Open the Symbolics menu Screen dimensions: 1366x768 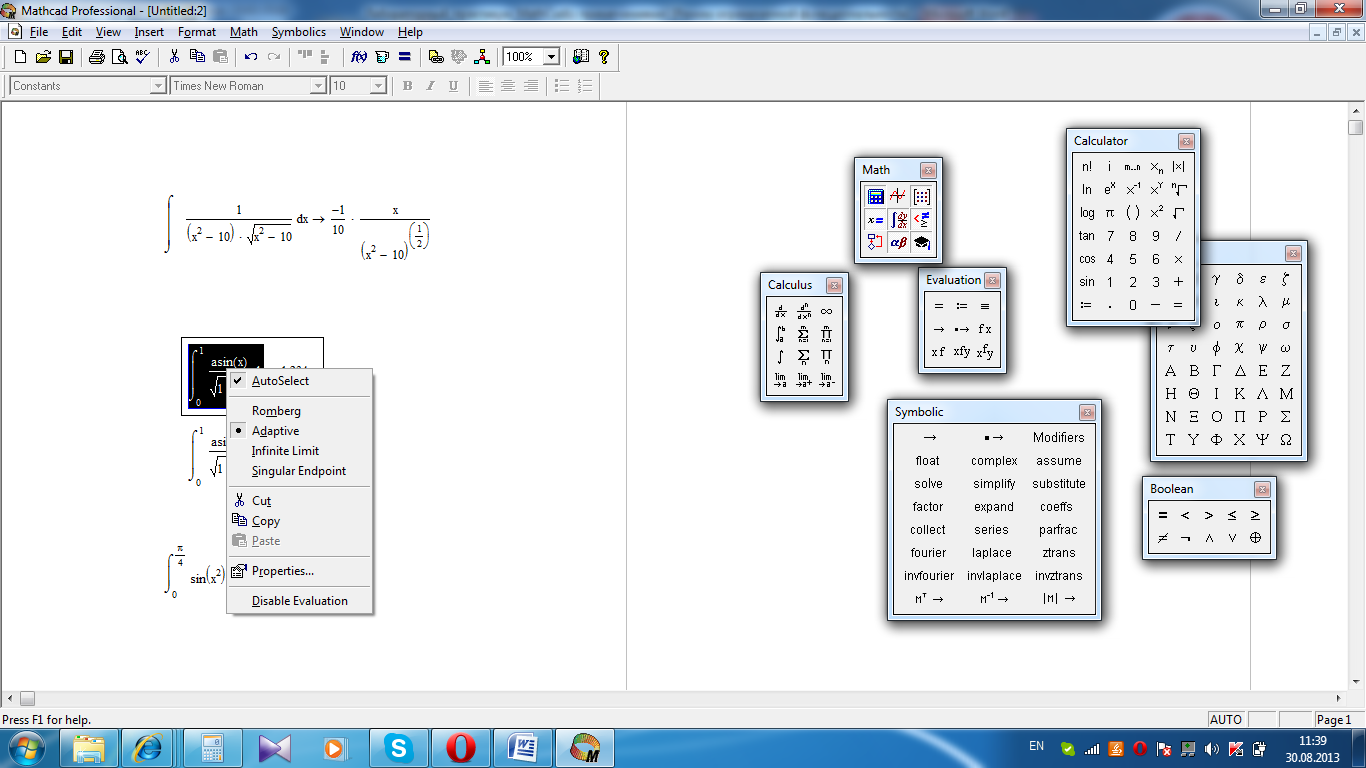(298, 32)
